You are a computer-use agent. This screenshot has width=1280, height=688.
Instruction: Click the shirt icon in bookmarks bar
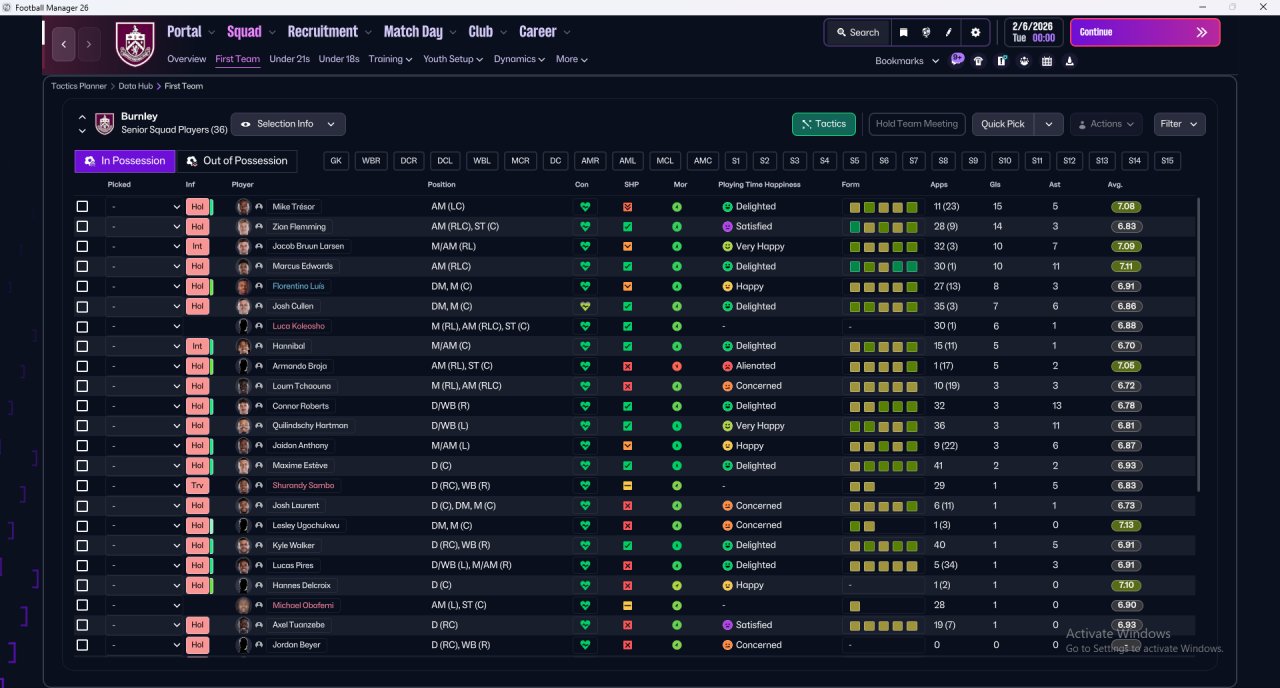pyautogui.click(x=978, y=61)
